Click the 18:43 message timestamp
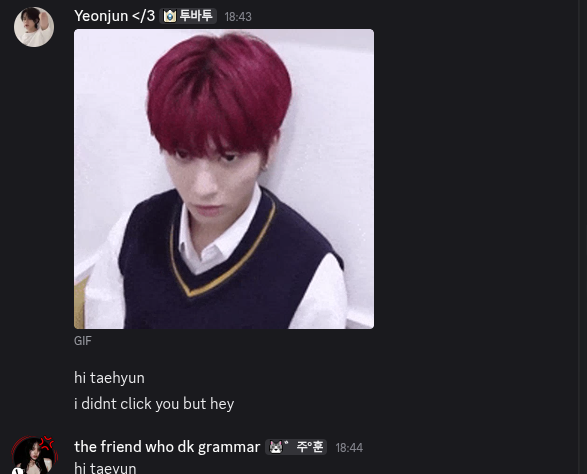Image resolution: width=587 pixels, height=474 pixels. tap(238, 17)
